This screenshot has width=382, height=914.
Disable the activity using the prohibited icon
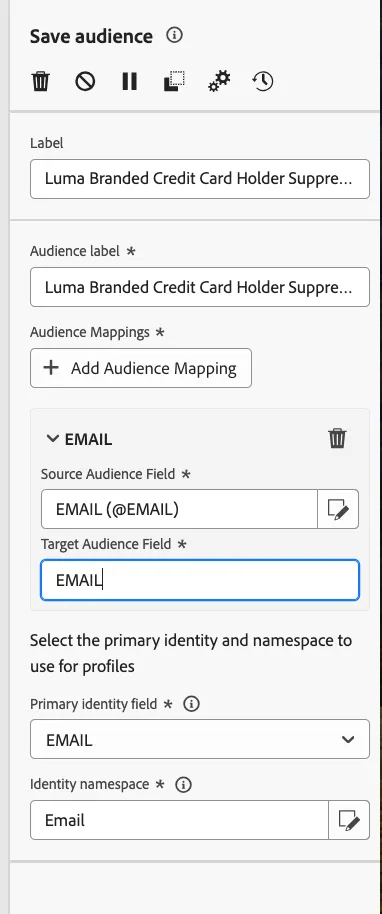85,82
